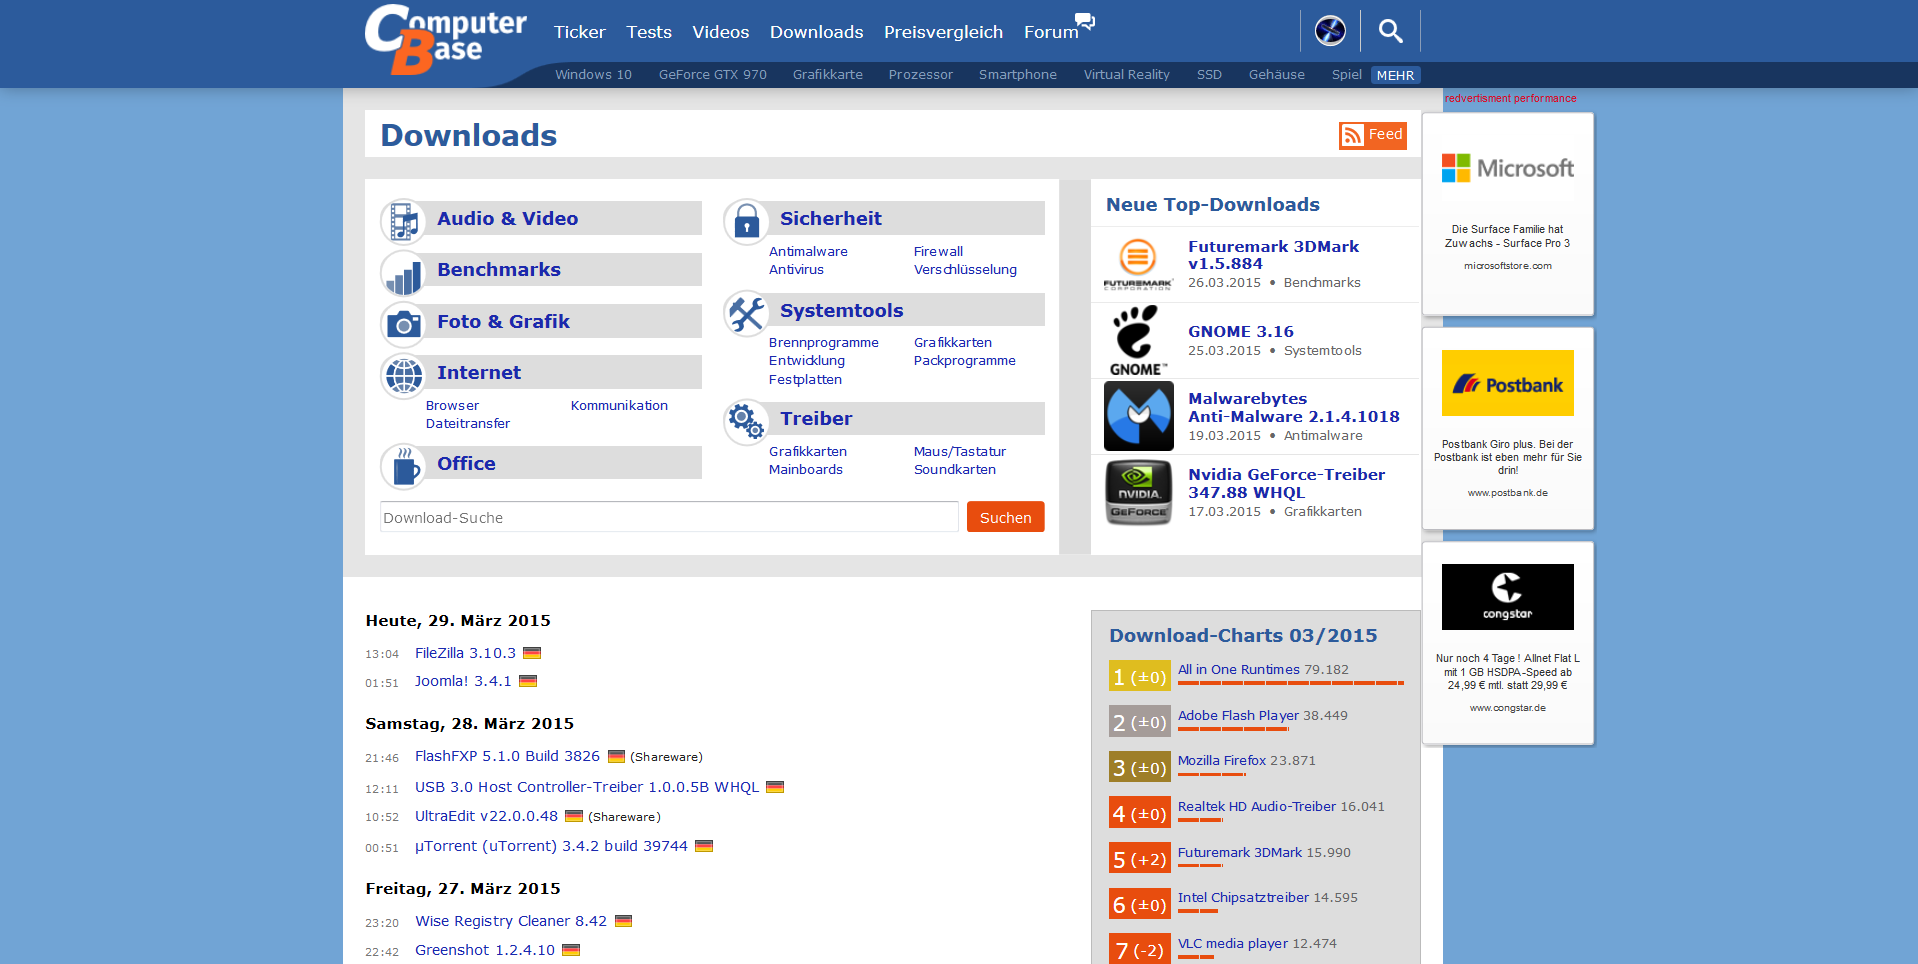Viewport: 1918px width, 964px height.
Task: Open the Wise Registry Cleaner 8.42 link
Action: coord(511,921)
